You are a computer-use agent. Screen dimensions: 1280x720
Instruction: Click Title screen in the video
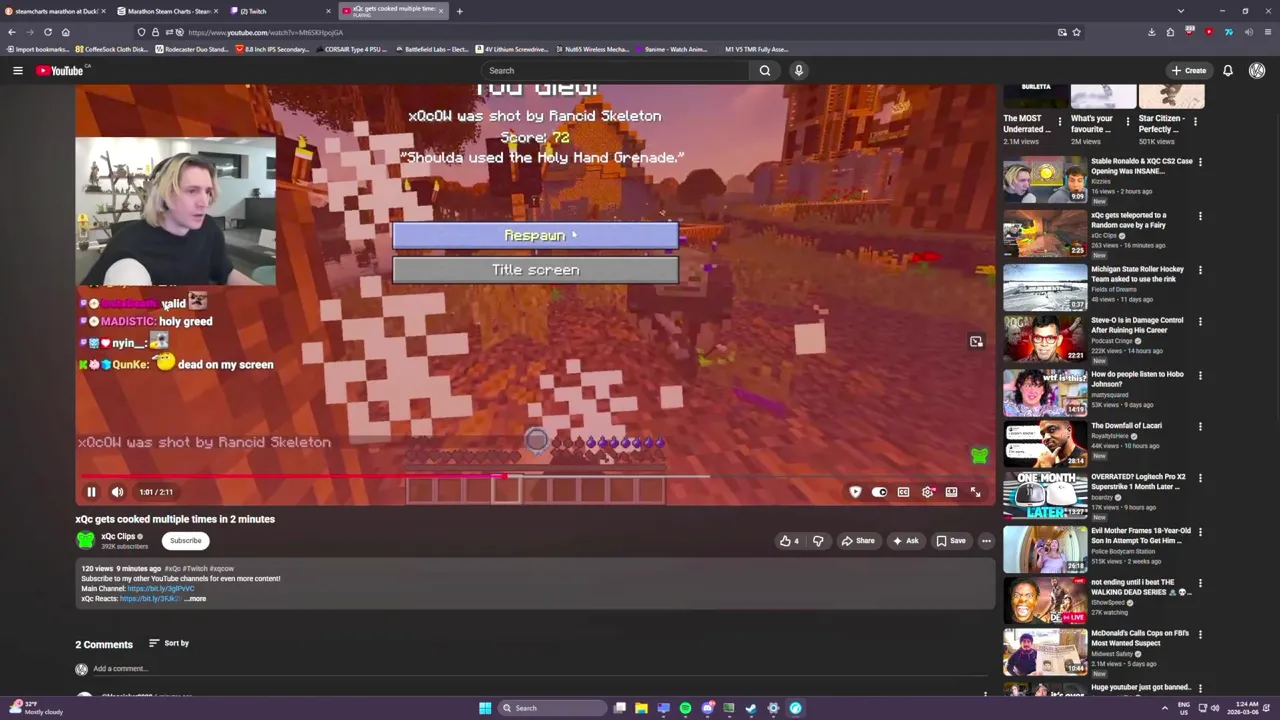[x=535, y=270]
